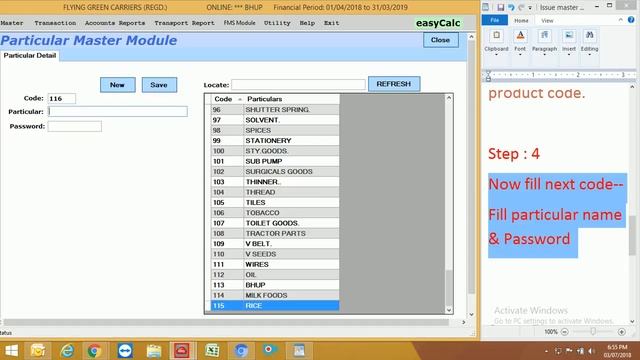Select the TOBACCO row

[x=275, y=213]
